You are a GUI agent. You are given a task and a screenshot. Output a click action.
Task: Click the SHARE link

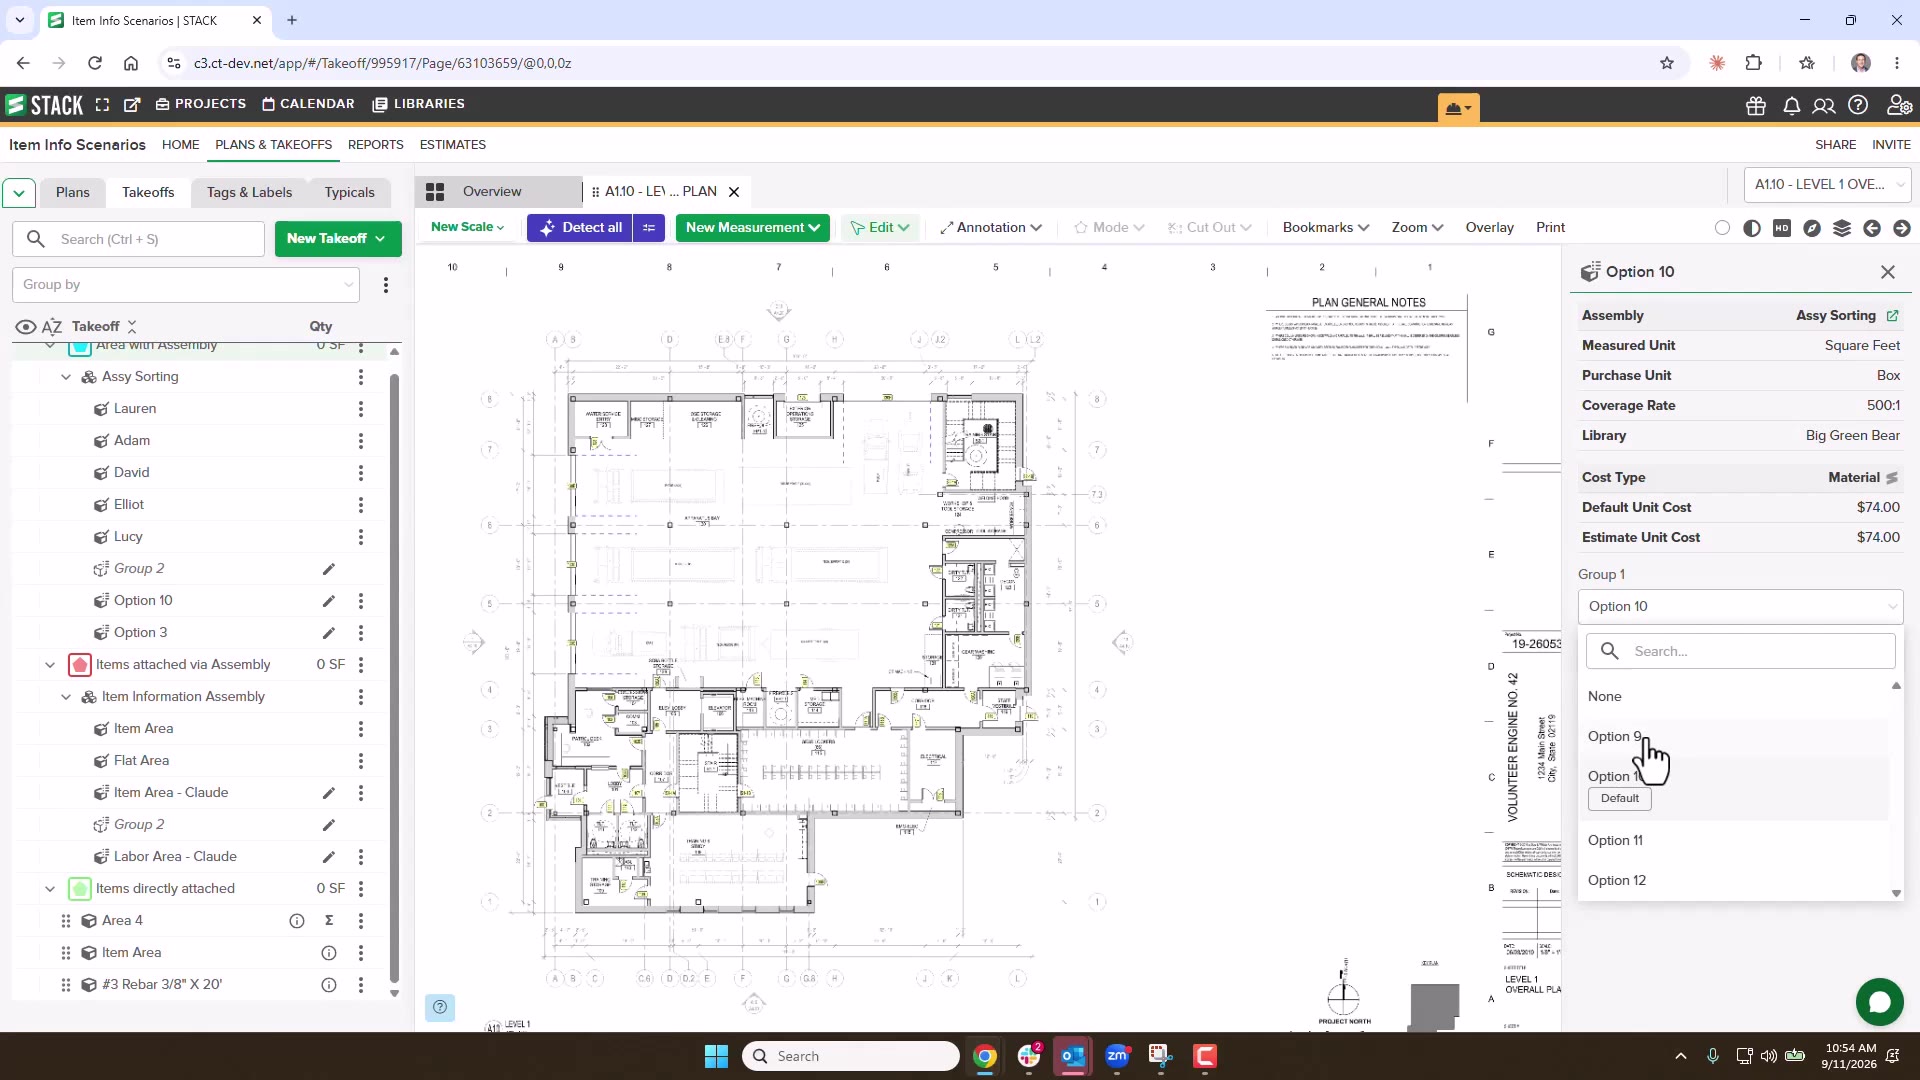(x=1836, y=145)
